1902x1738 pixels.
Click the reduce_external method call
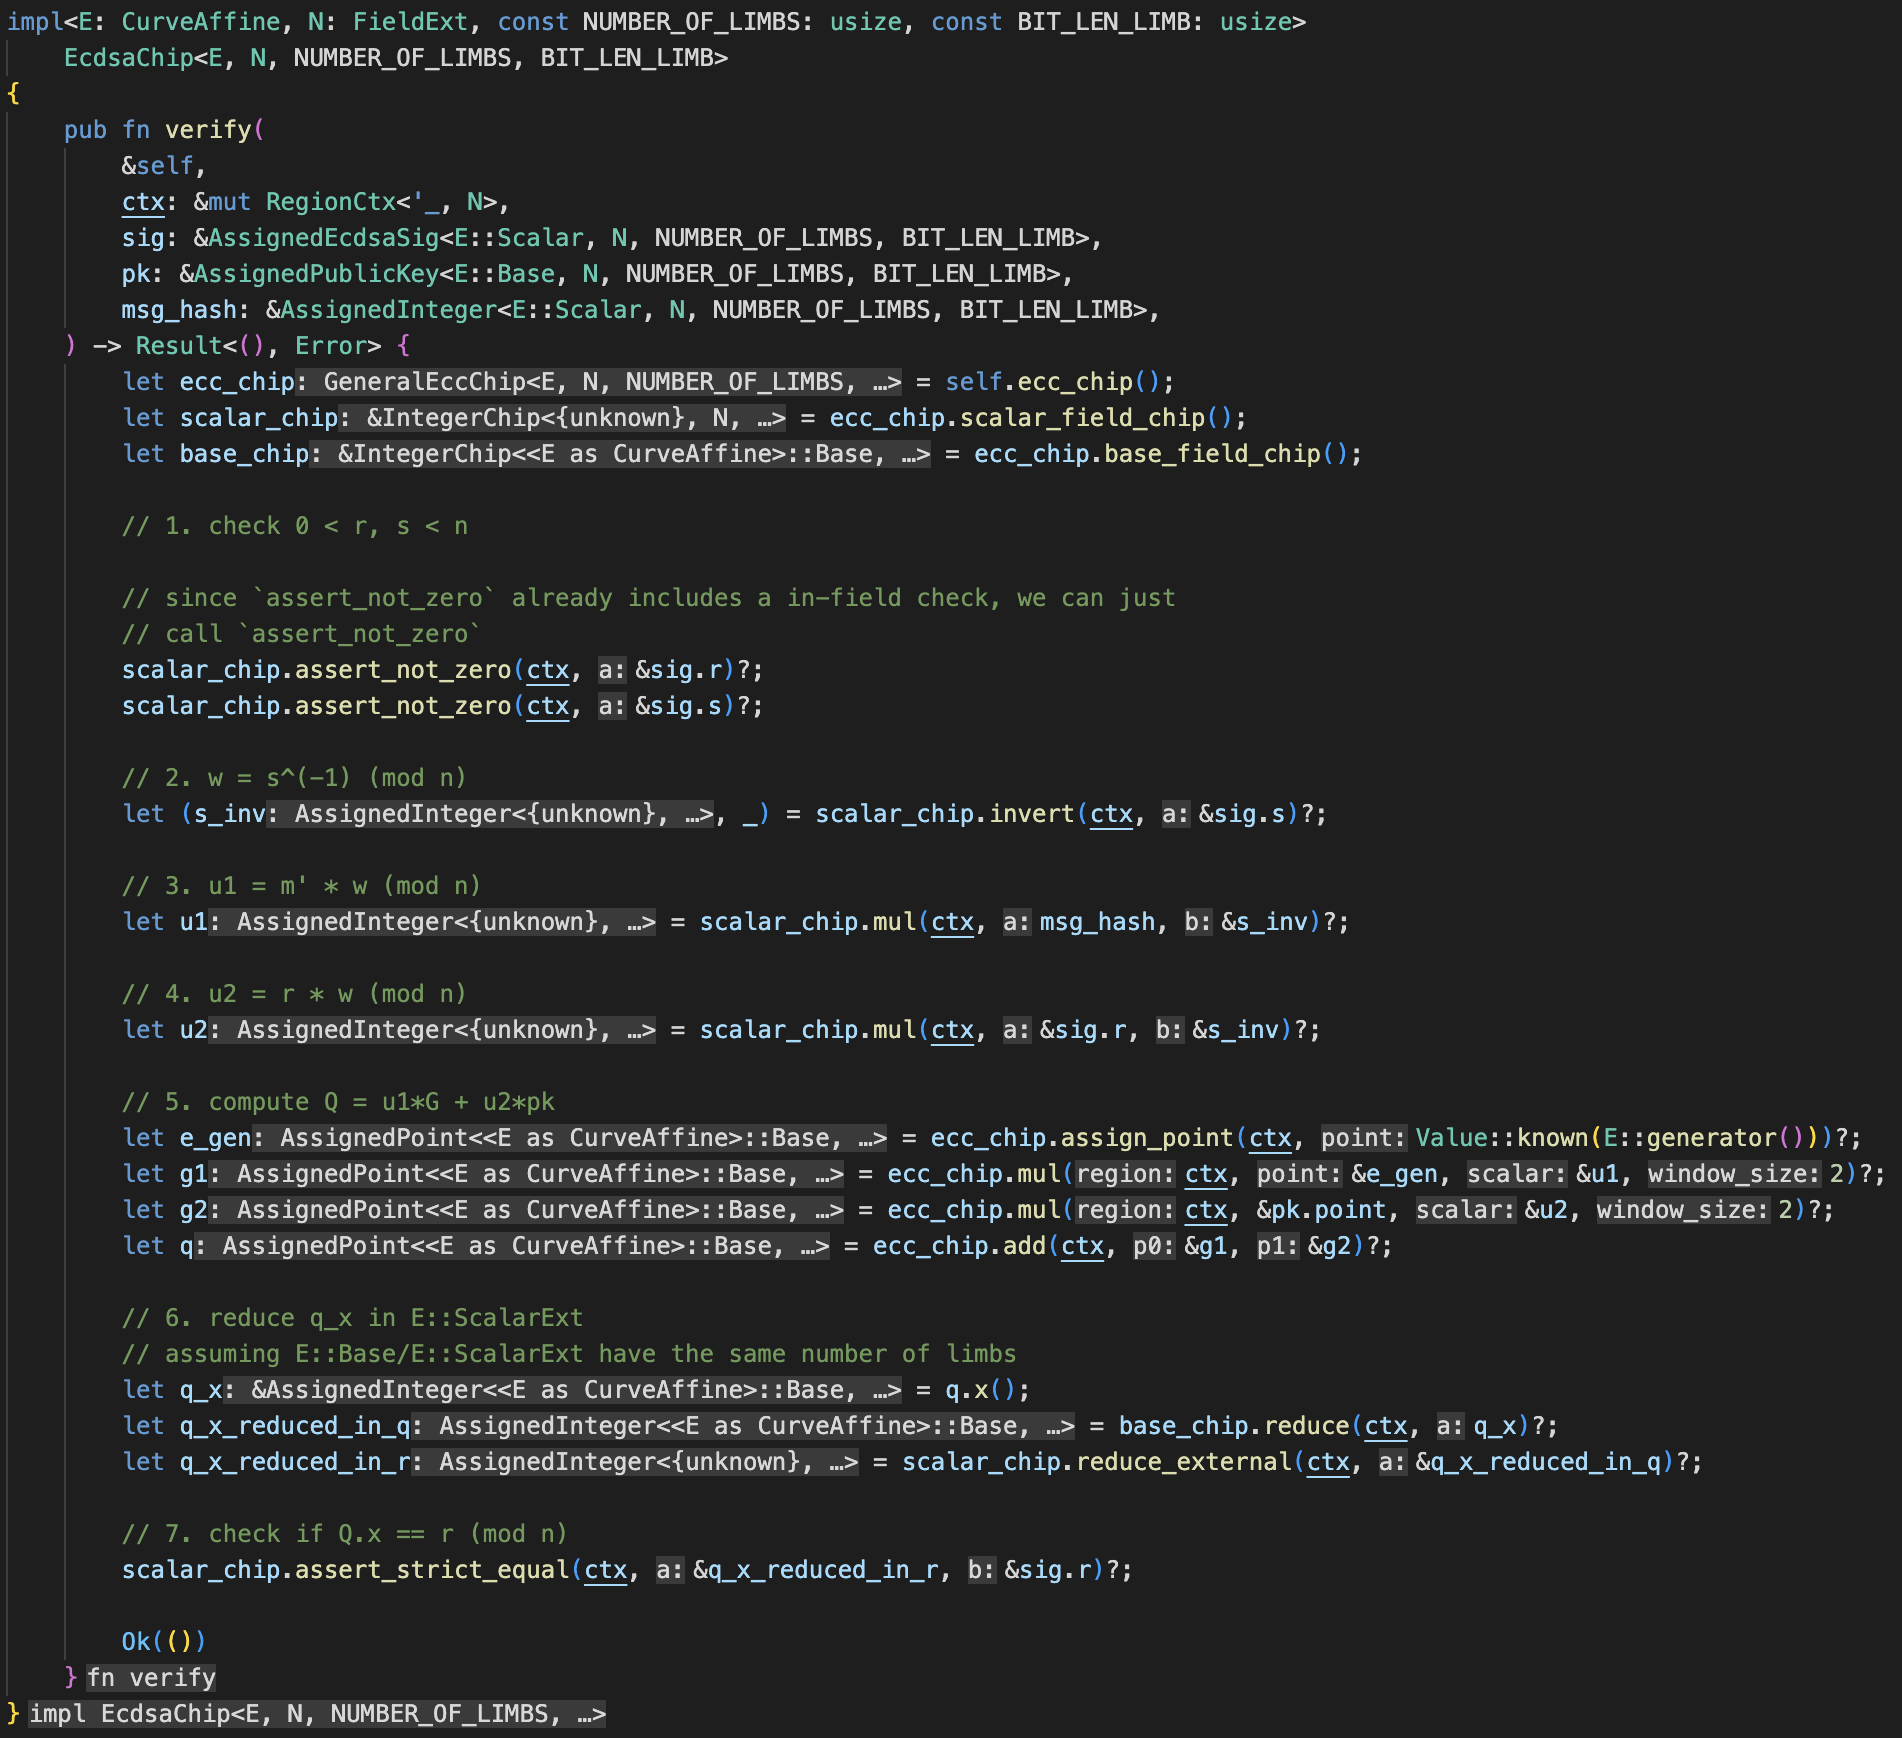point(1184,1462)
